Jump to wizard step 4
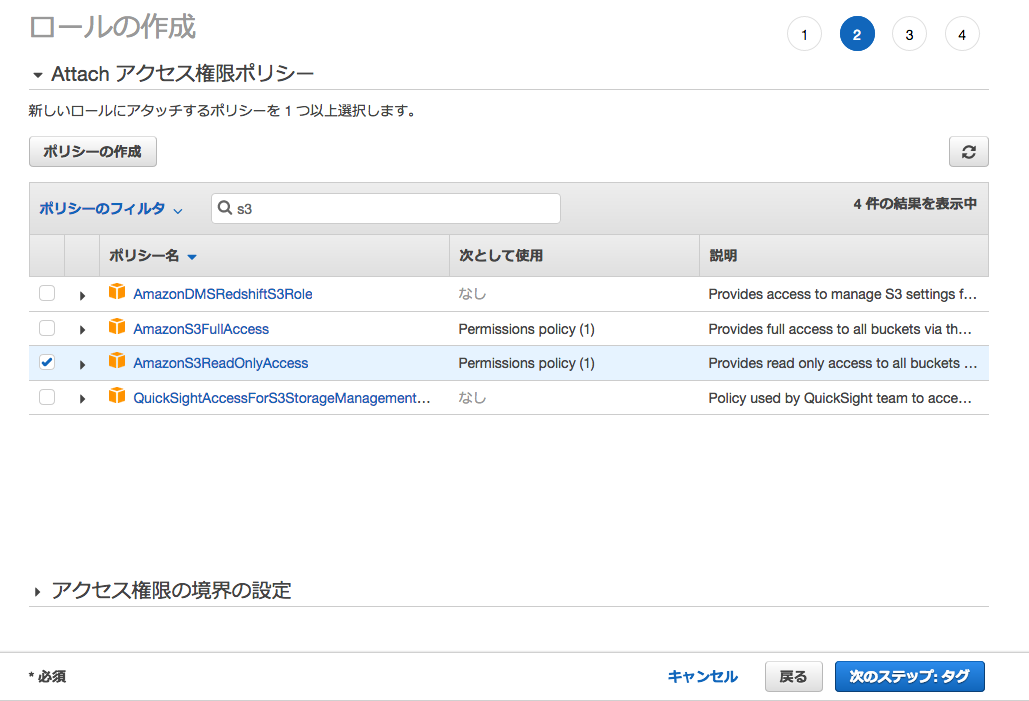The width and height of the screenshot is (1029, 701). tap(962, 34)
